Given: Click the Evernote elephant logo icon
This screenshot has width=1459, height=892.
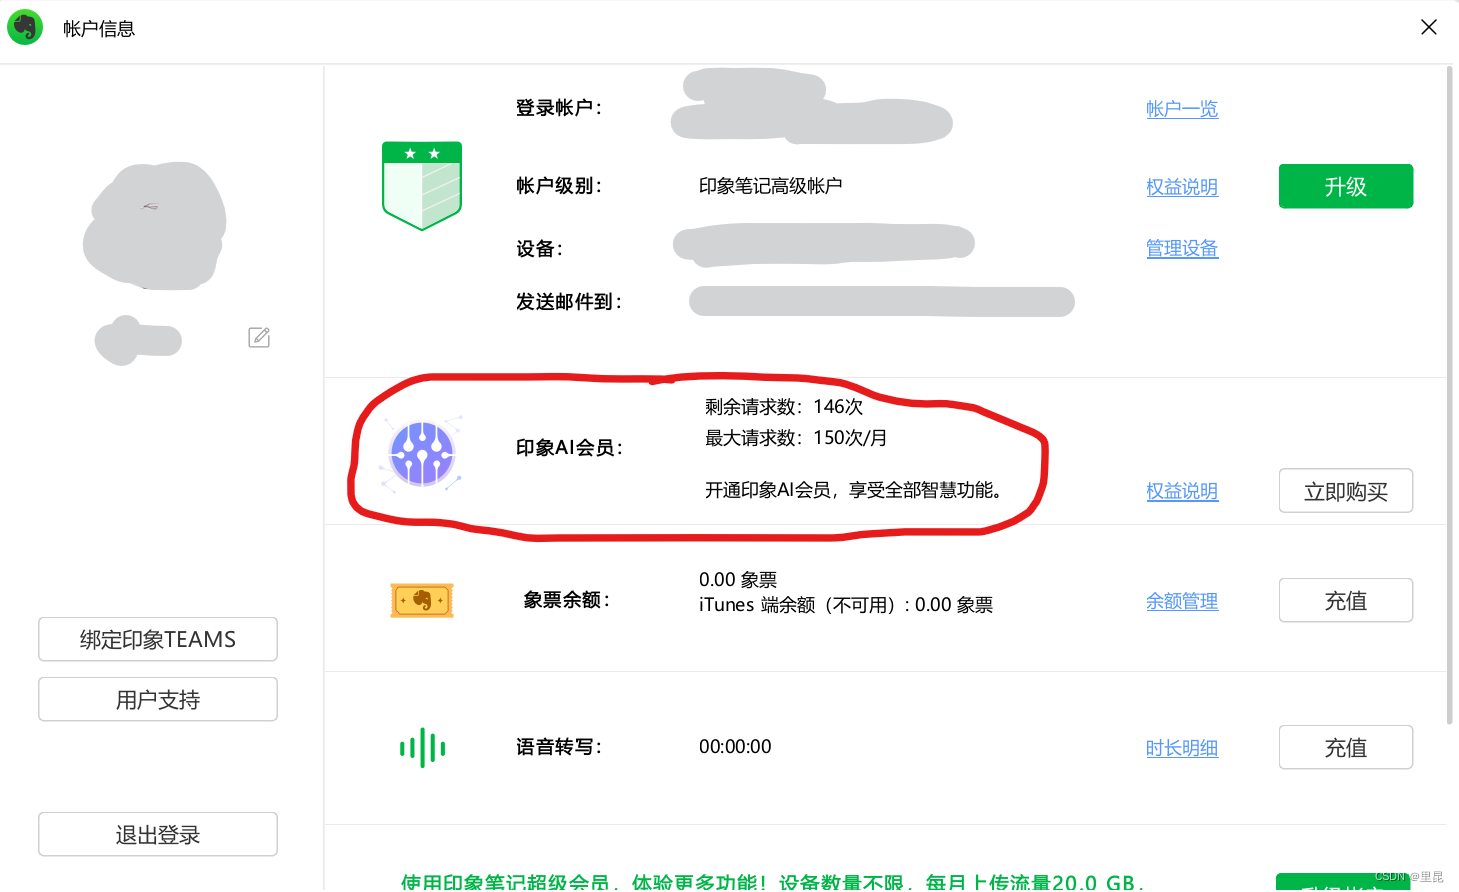Looking at the screenshot, I should pos(25,27).
